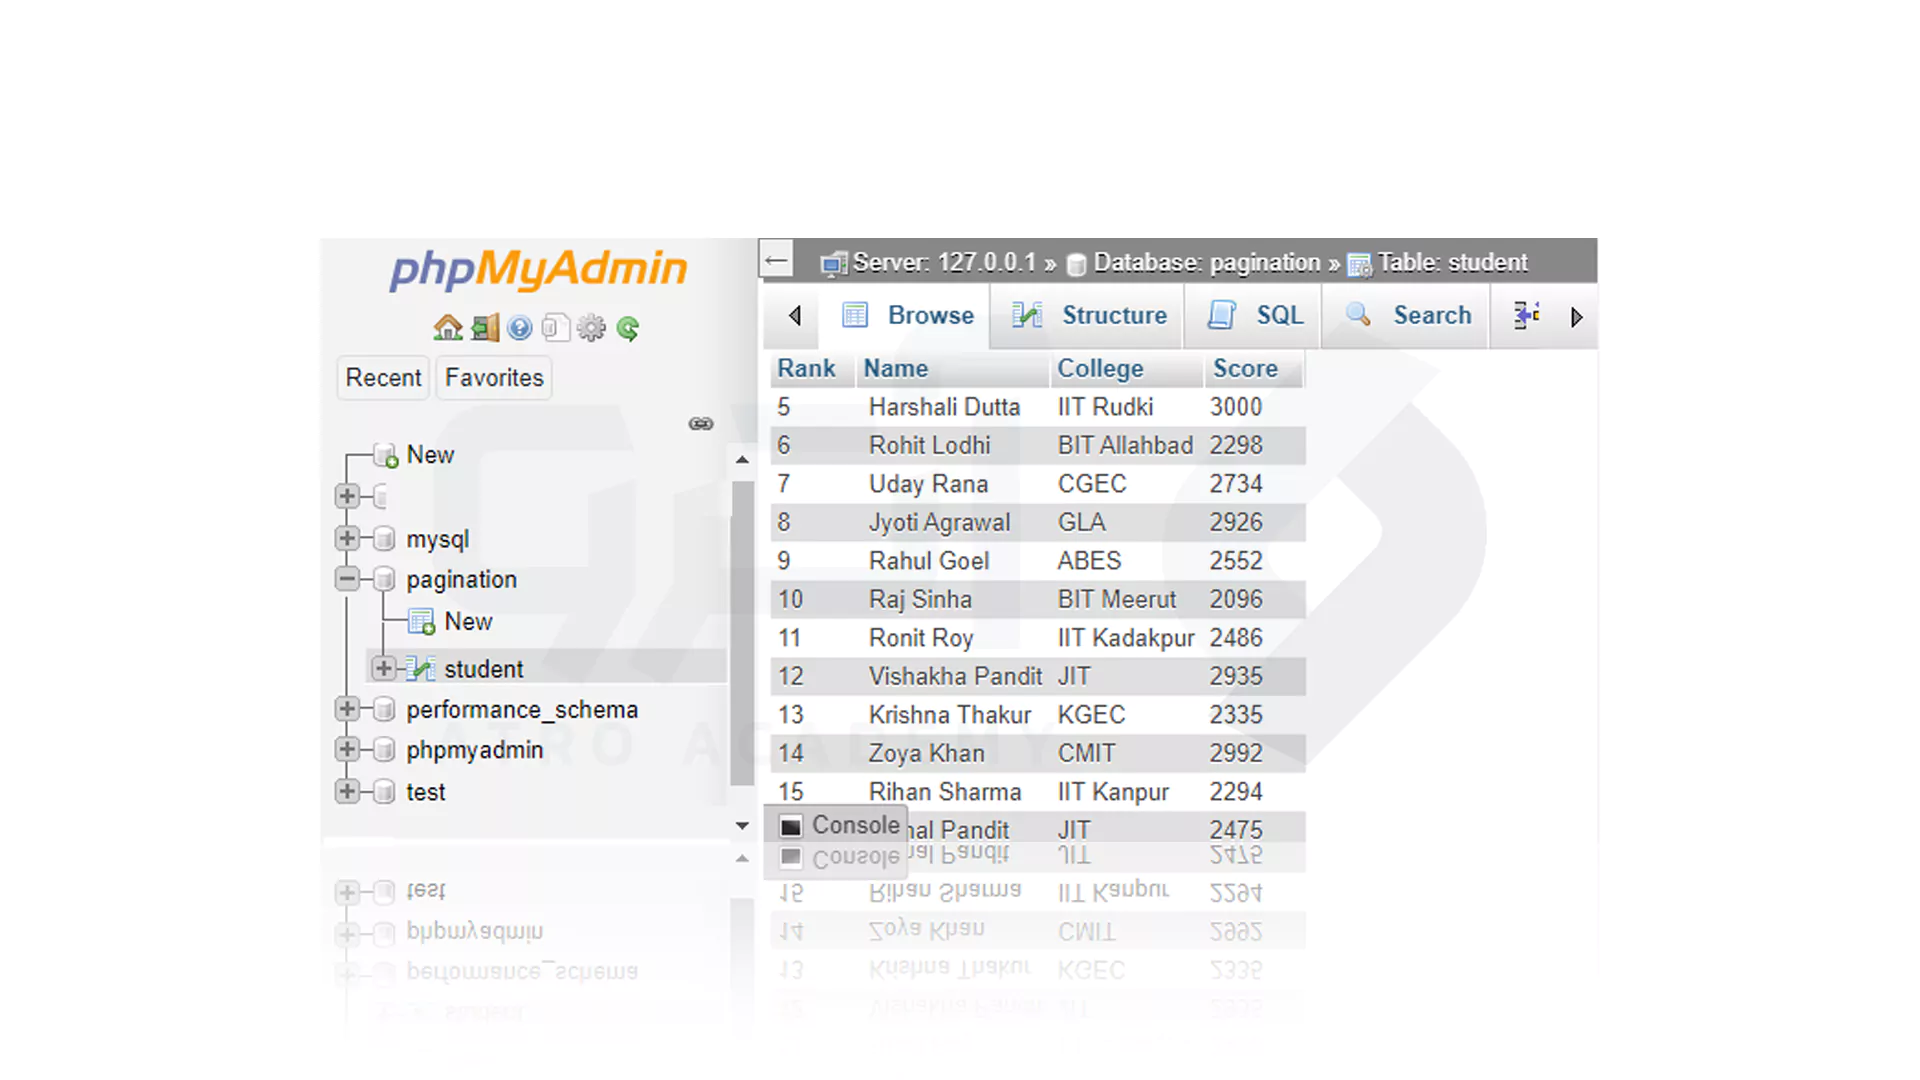Open the MySQL documentation pages icon

coord(556,327)
